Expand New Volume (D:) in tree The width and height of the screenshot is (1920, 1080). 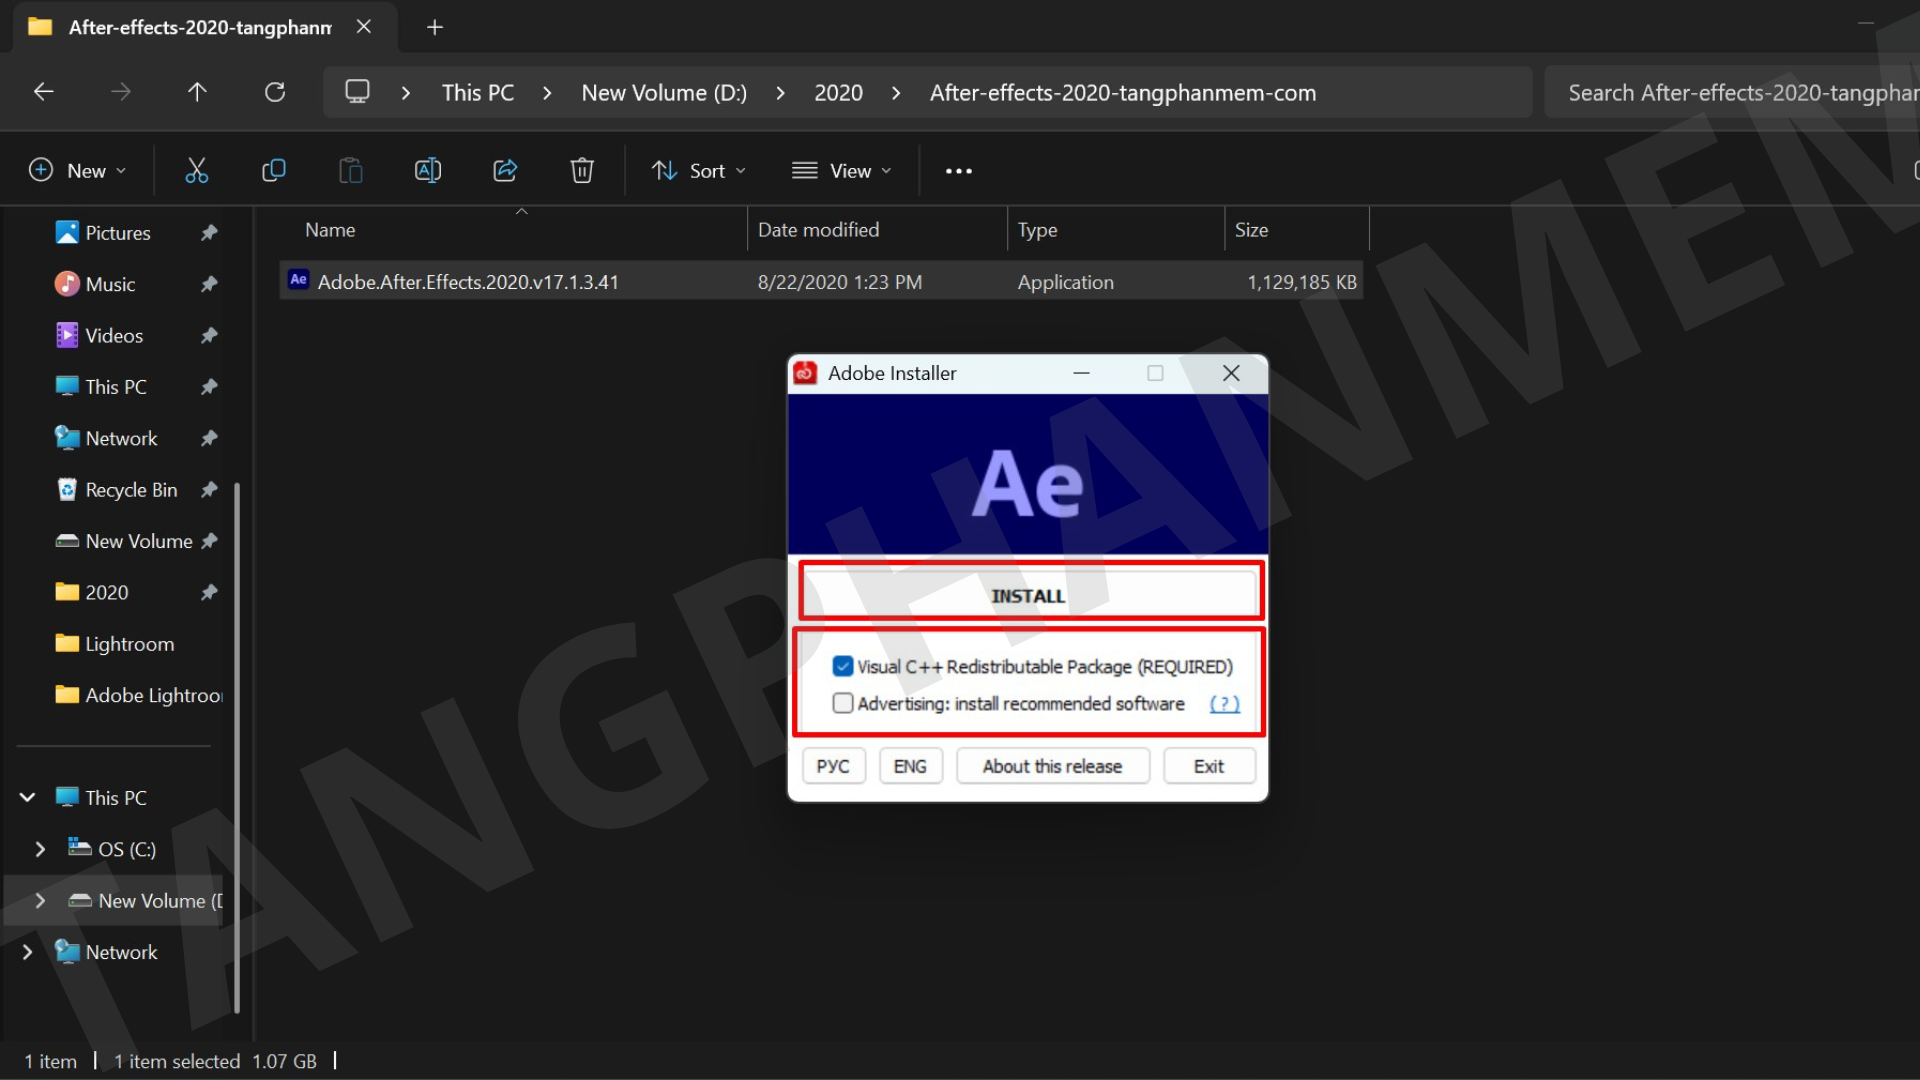(40, 900)
